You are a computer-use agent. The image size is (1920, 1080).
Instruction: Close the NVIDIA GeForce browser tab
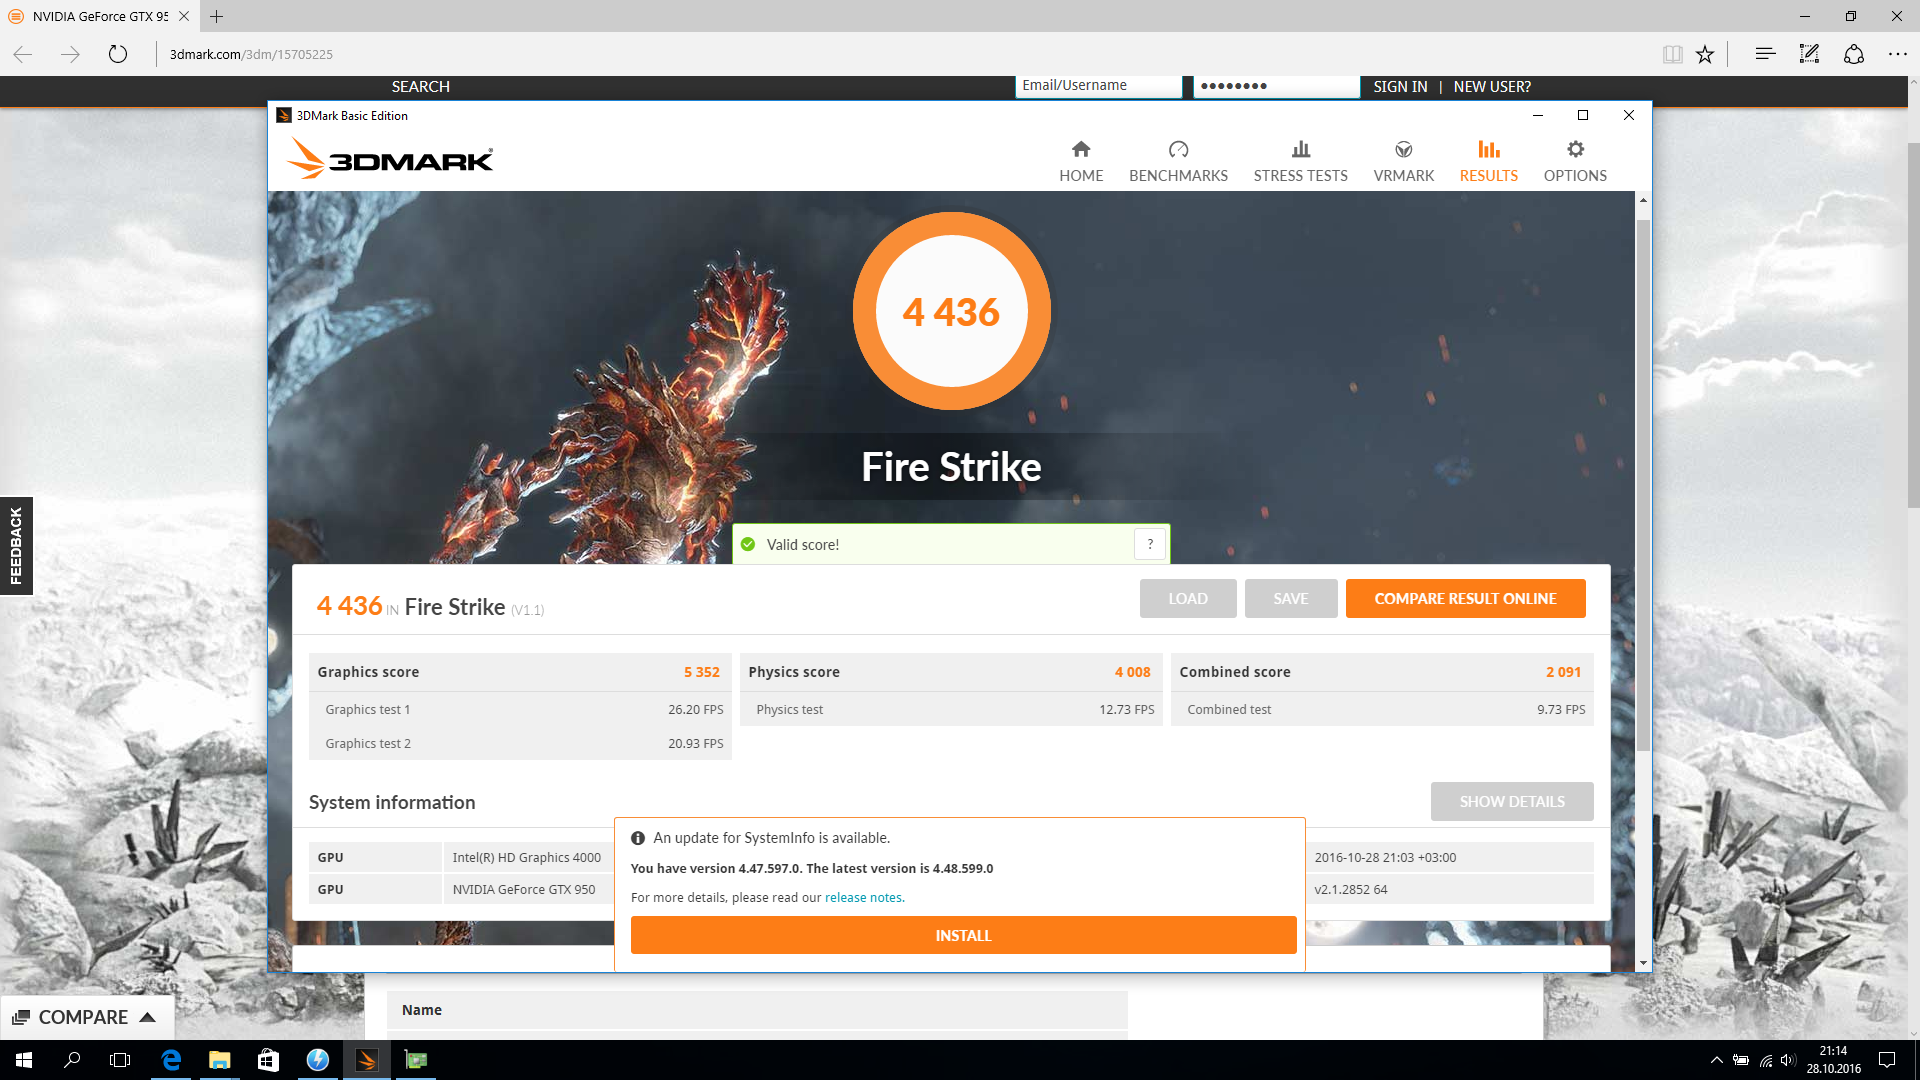184,16
